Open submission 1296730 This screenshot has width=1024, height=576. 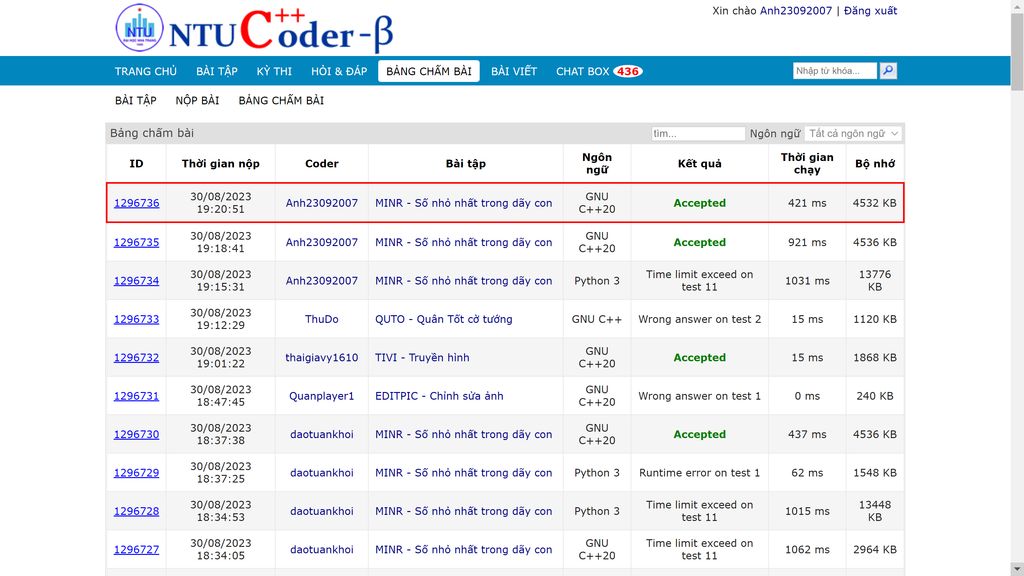point(136,434)
